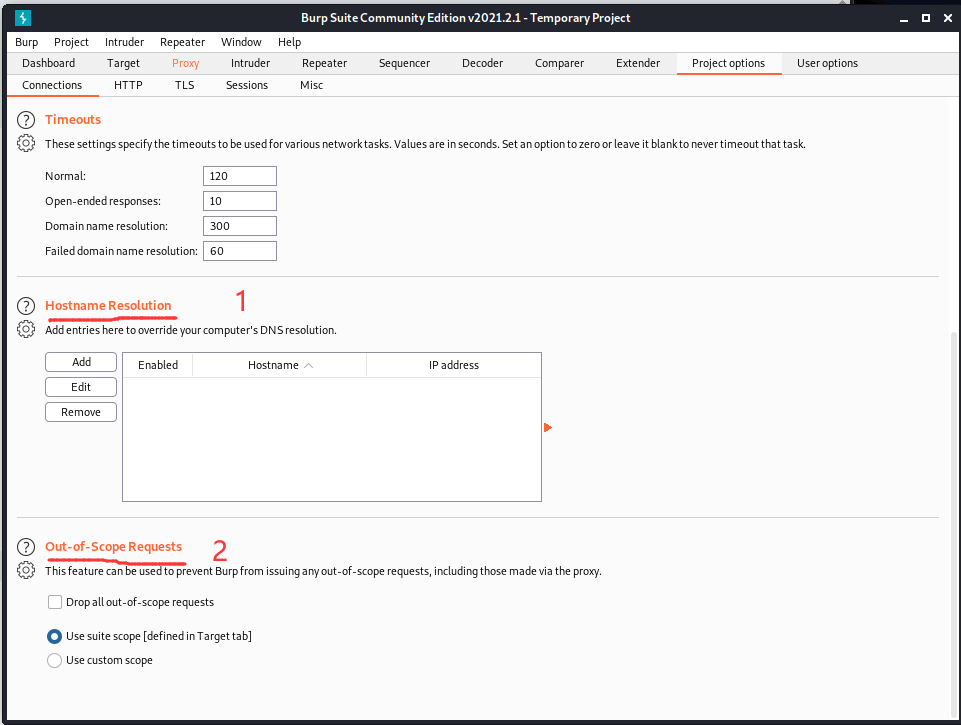
Task: Click the orange arrow beside hostname table
Action: click(548, 427)
